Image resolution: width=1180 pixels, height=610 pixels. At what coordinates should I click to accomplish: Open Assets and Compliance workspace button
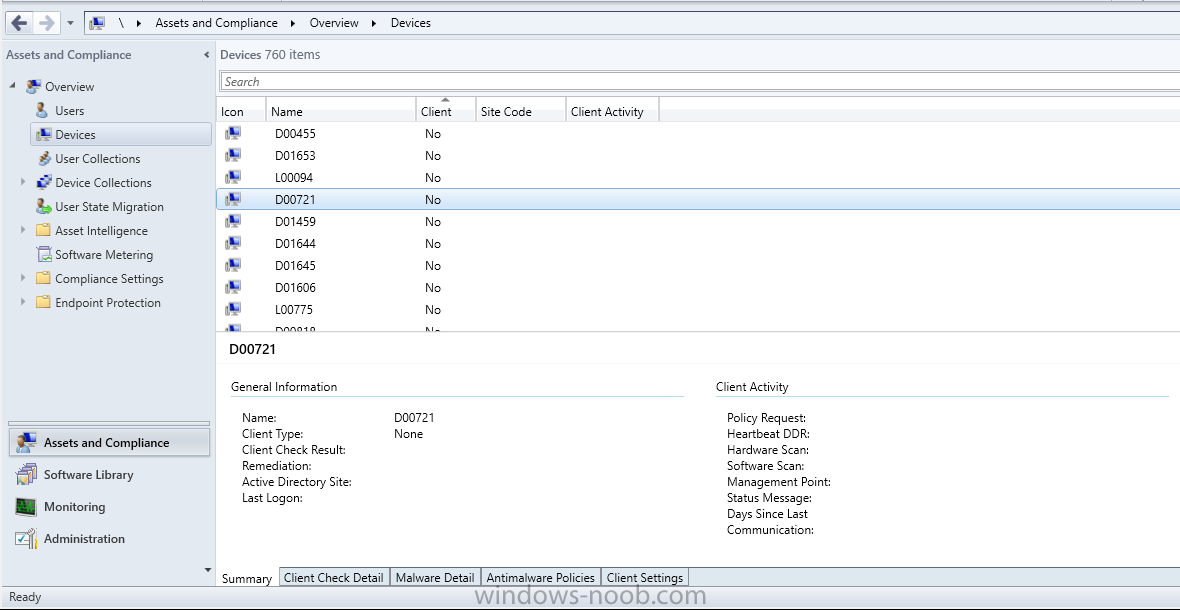pyautogui.click(x=109, y=442)
